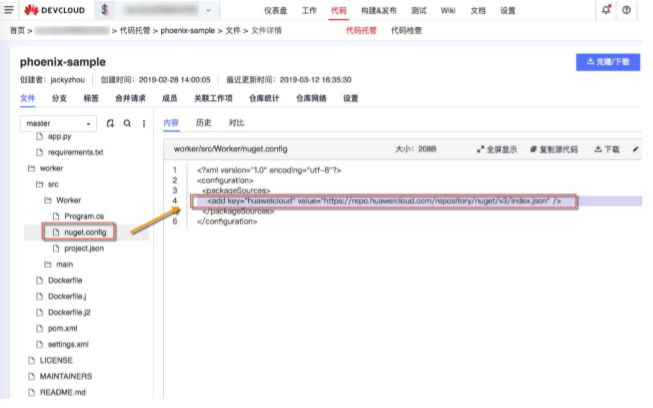Switch to 代码检查 sub-tab
Viewport: 653px width, 408px height.
[406, 30]
